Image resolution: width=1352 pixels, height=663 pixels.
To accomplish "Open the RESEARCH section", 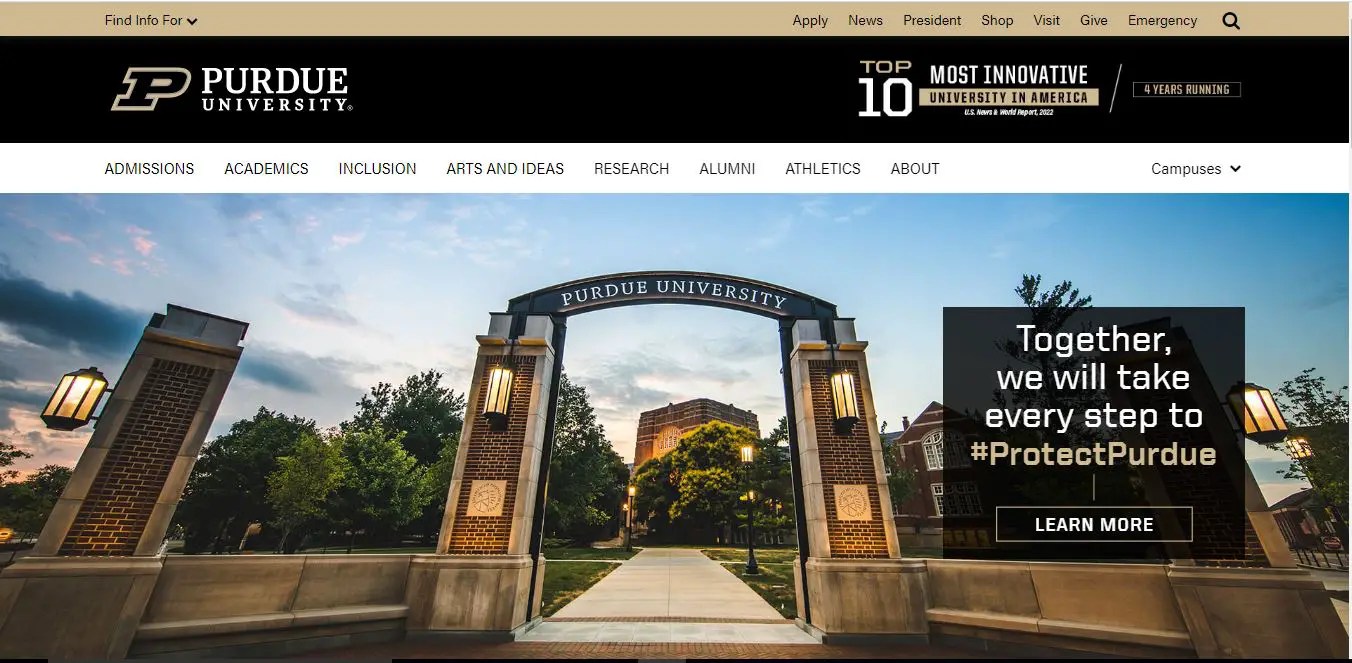I will [x=631, y=168].
